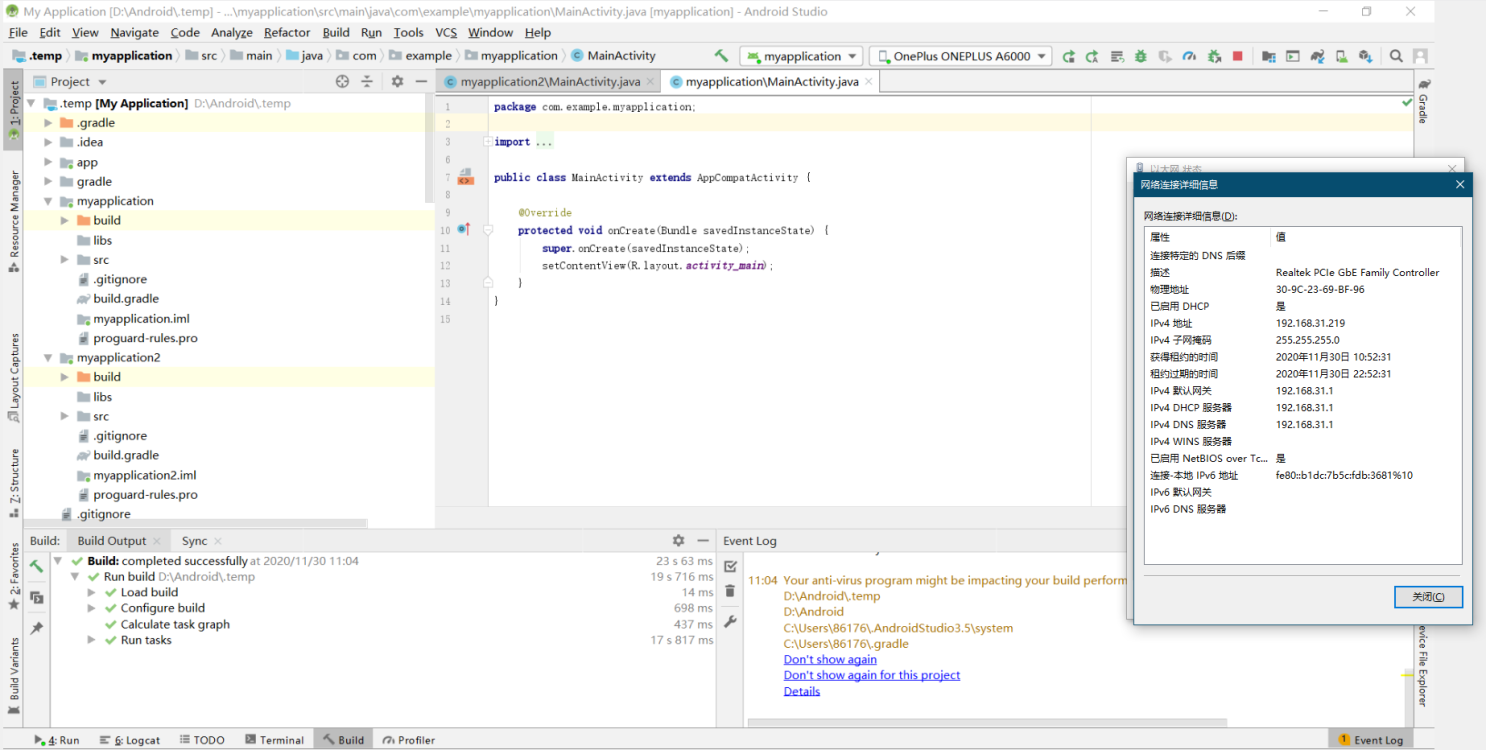Click the Profile app gauge icon
Viewport: 1486px width, 750px height.
(1189, 56)
